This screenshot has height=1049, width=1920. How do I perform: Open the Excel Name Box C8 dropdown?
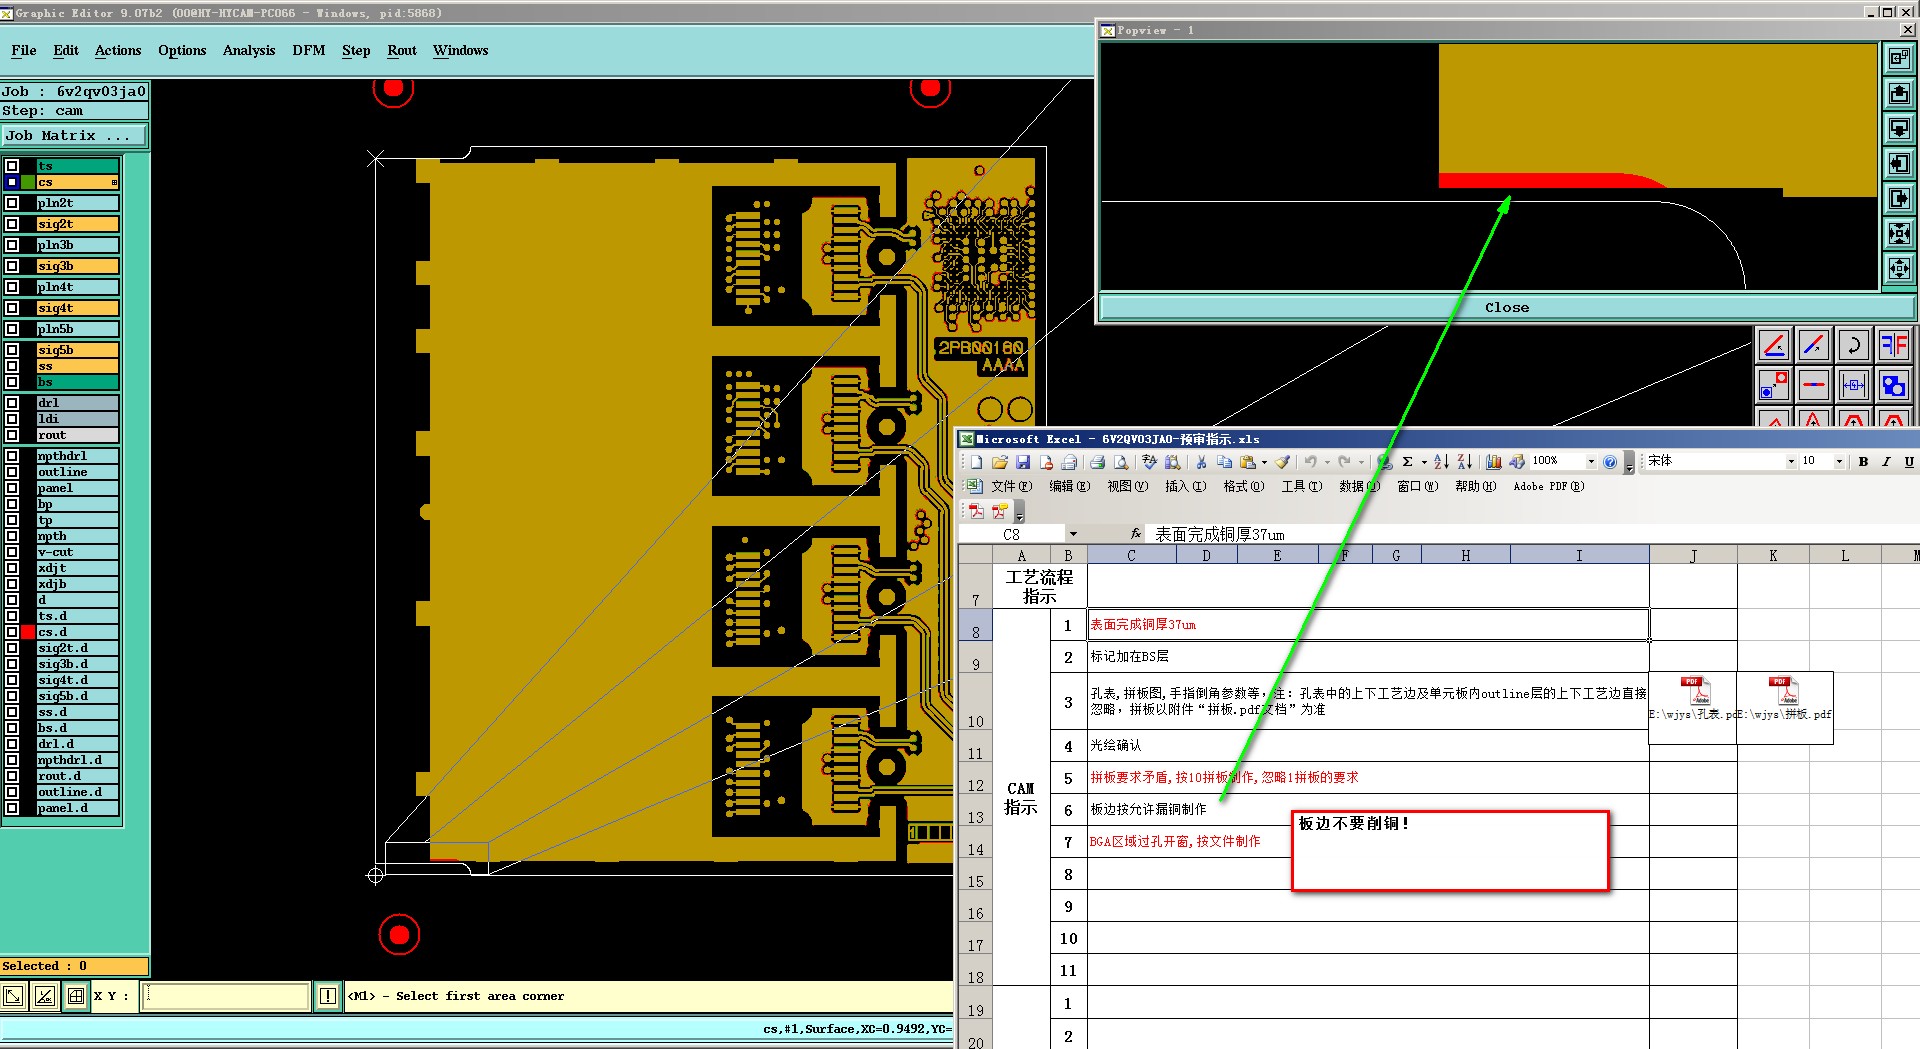(1073, 535)
